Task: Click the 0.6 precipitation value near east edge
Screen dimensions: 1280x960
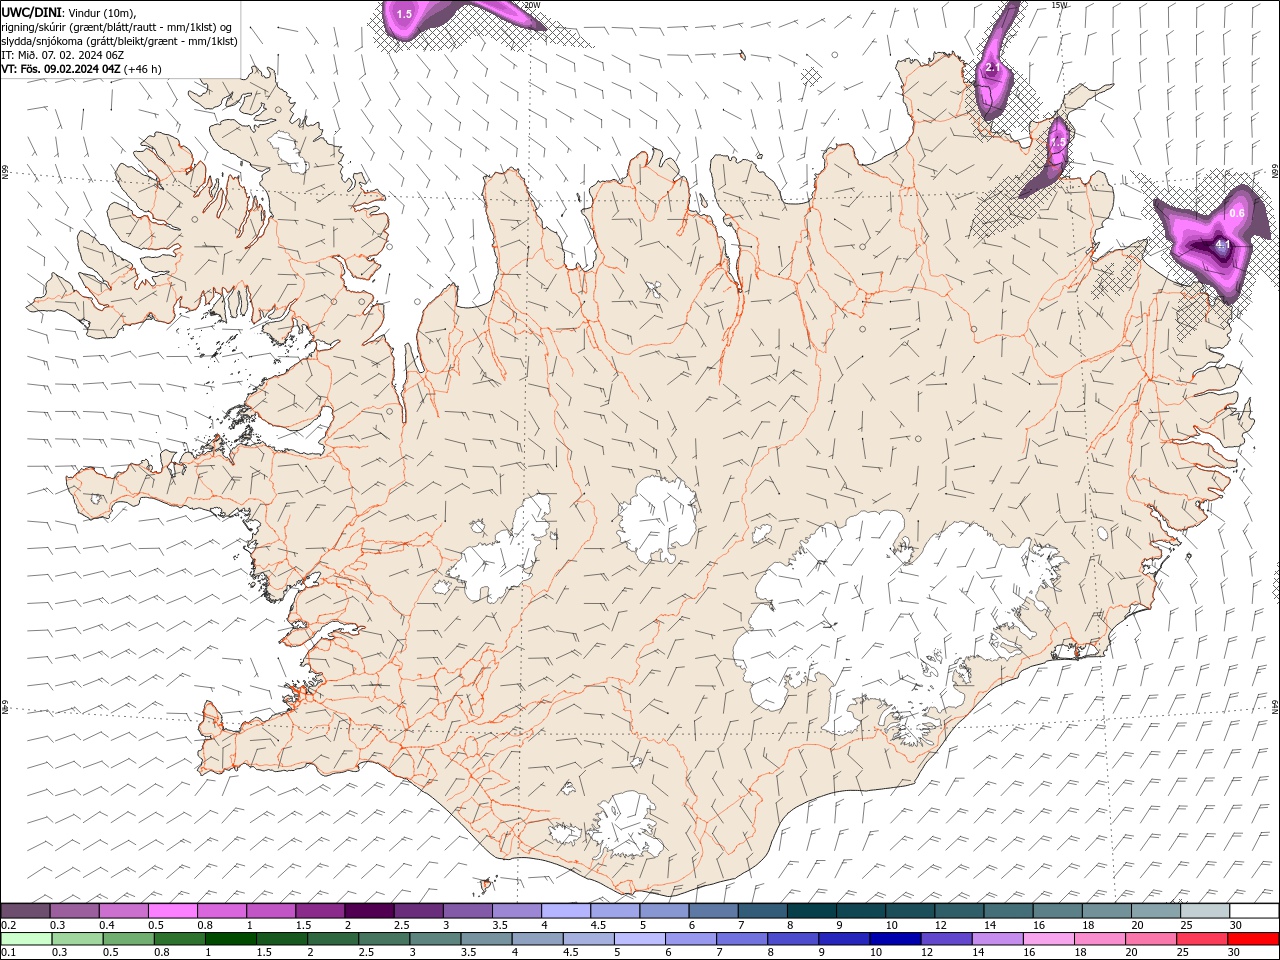Action: pos(1236,213)
